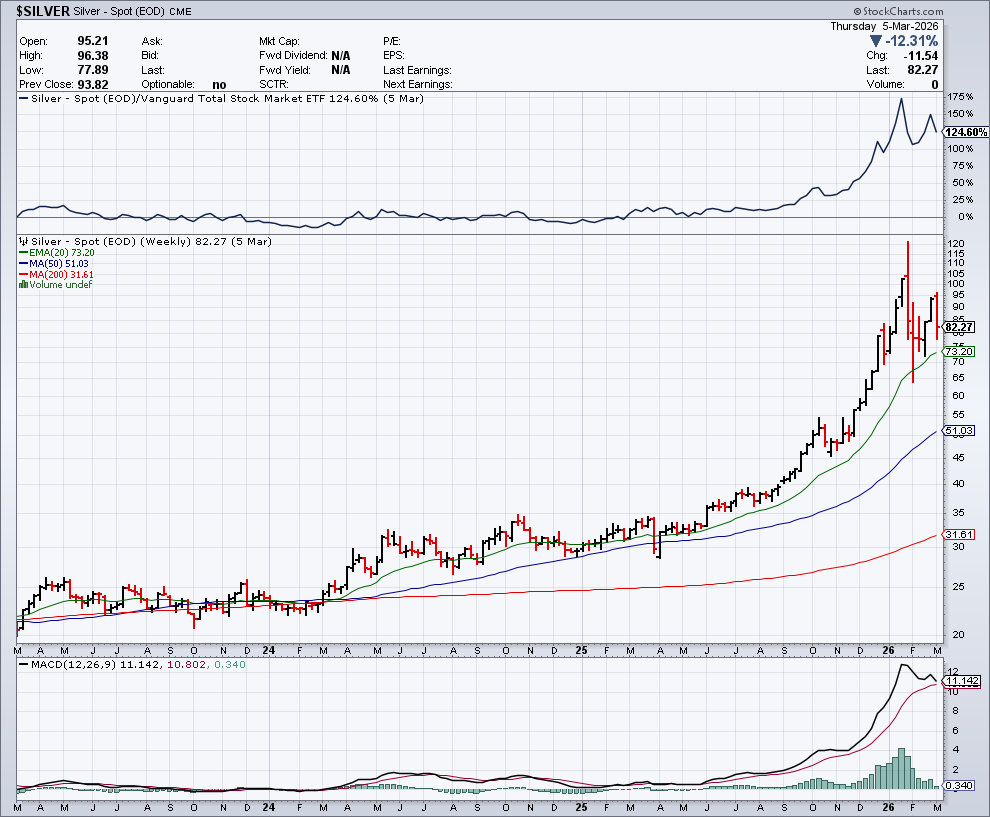Click the 82.27 last price tag
990x817 pixels.
(958, 327)
